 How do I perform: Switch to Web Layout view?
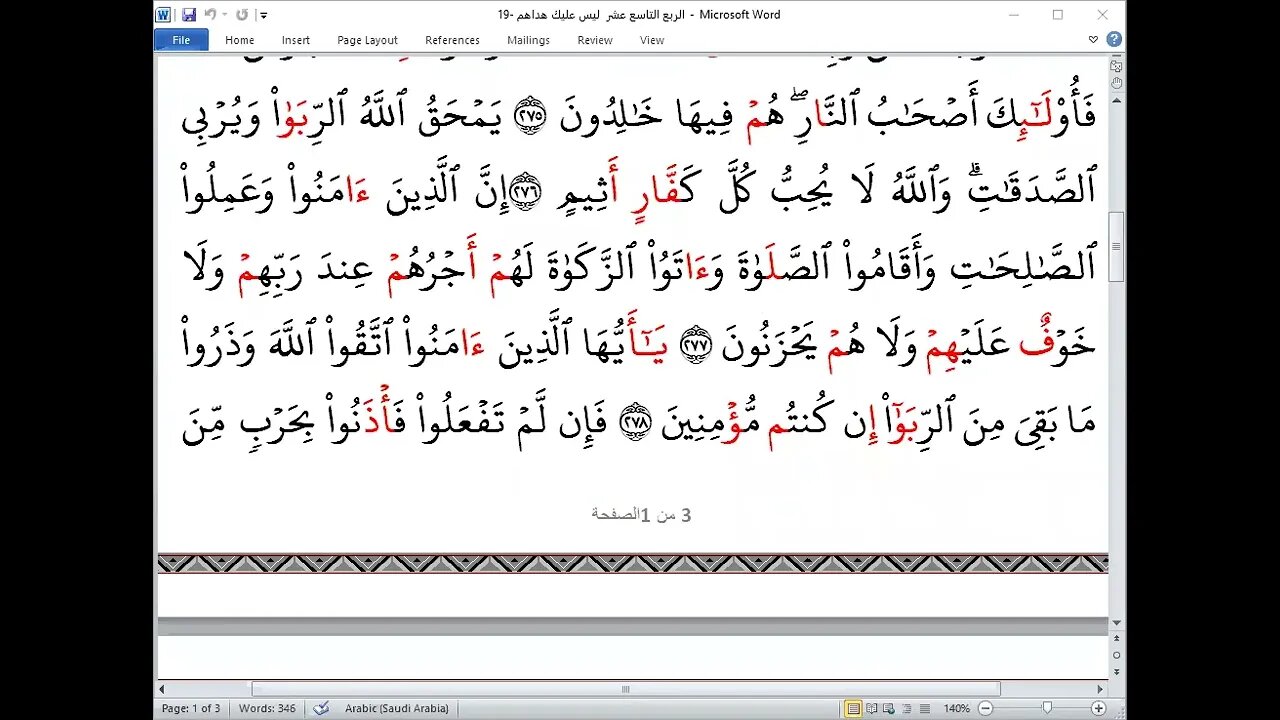pyautogui.click(x=887, y=708)
